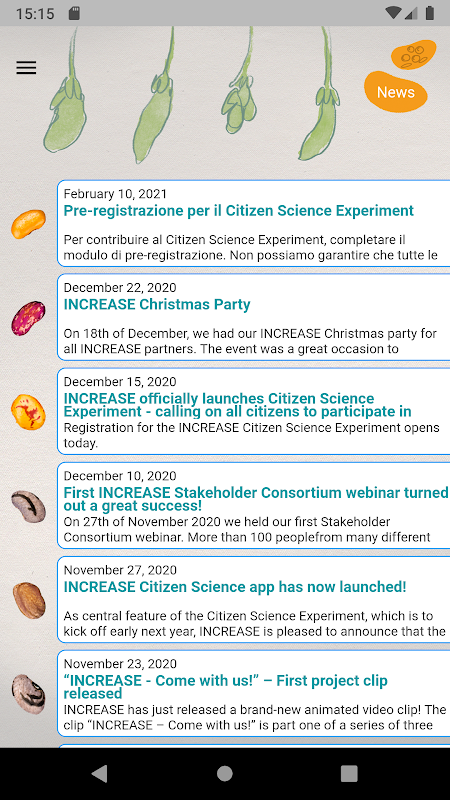
Task: Select the red speckled bean beside Christmas Party
Action: click(x=29, y=318)
